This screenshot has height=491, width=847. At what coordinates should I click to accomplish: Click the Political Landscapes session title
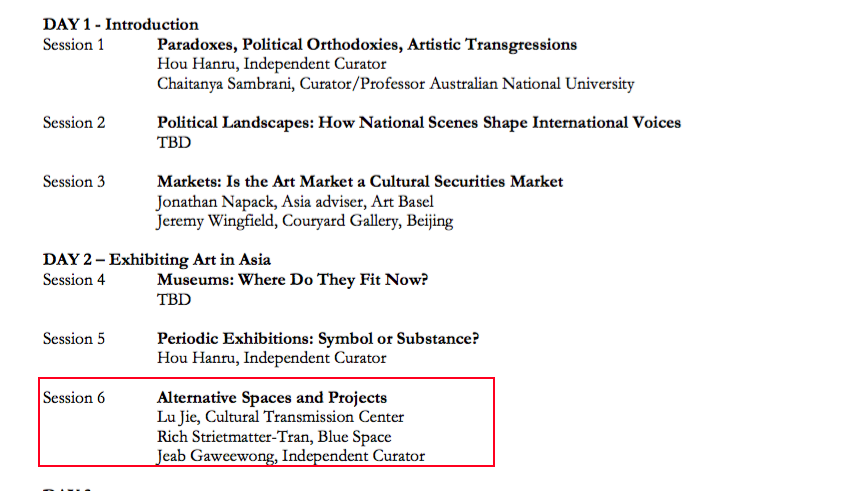coord(419,123)
